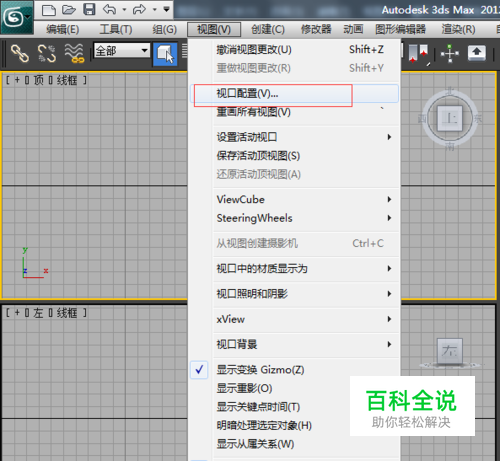Open the 图形编辑器 menu

point(400,29)
